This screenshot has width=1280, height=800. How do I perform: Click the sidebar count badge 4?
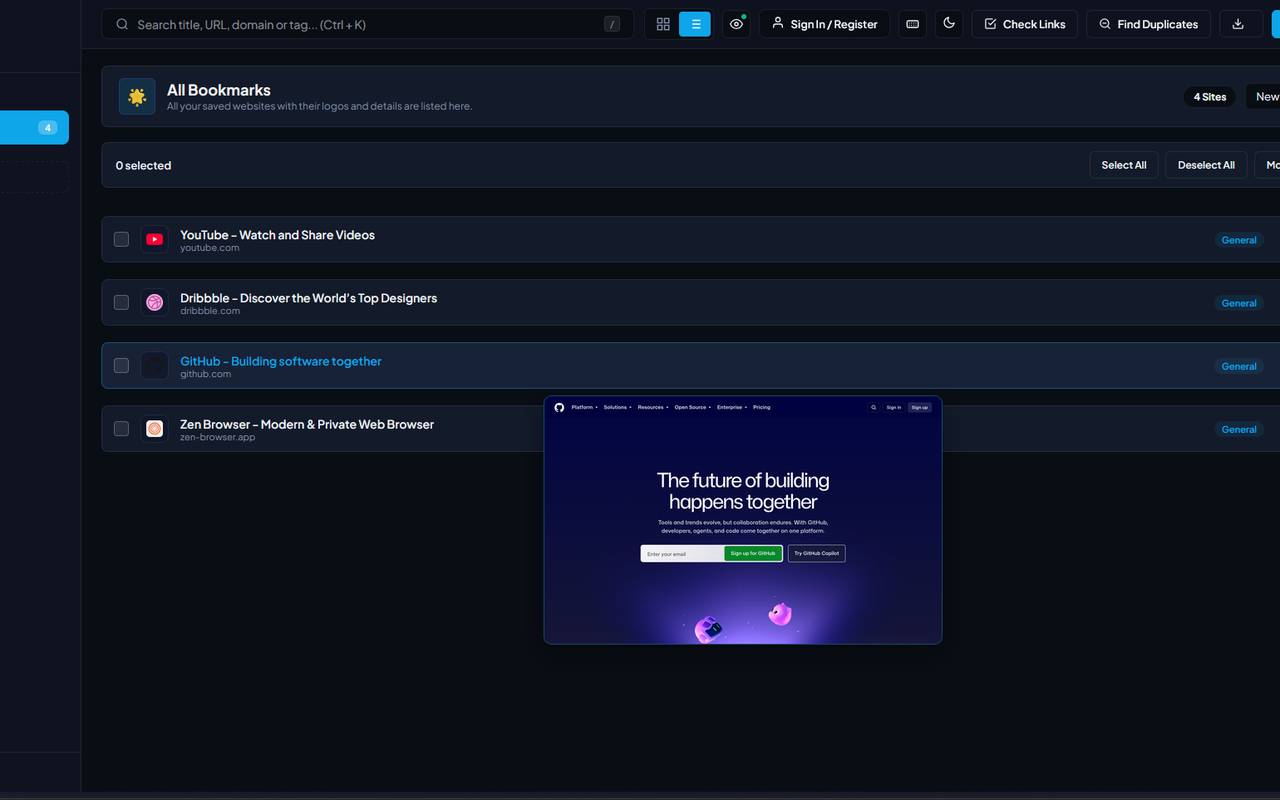47,127
